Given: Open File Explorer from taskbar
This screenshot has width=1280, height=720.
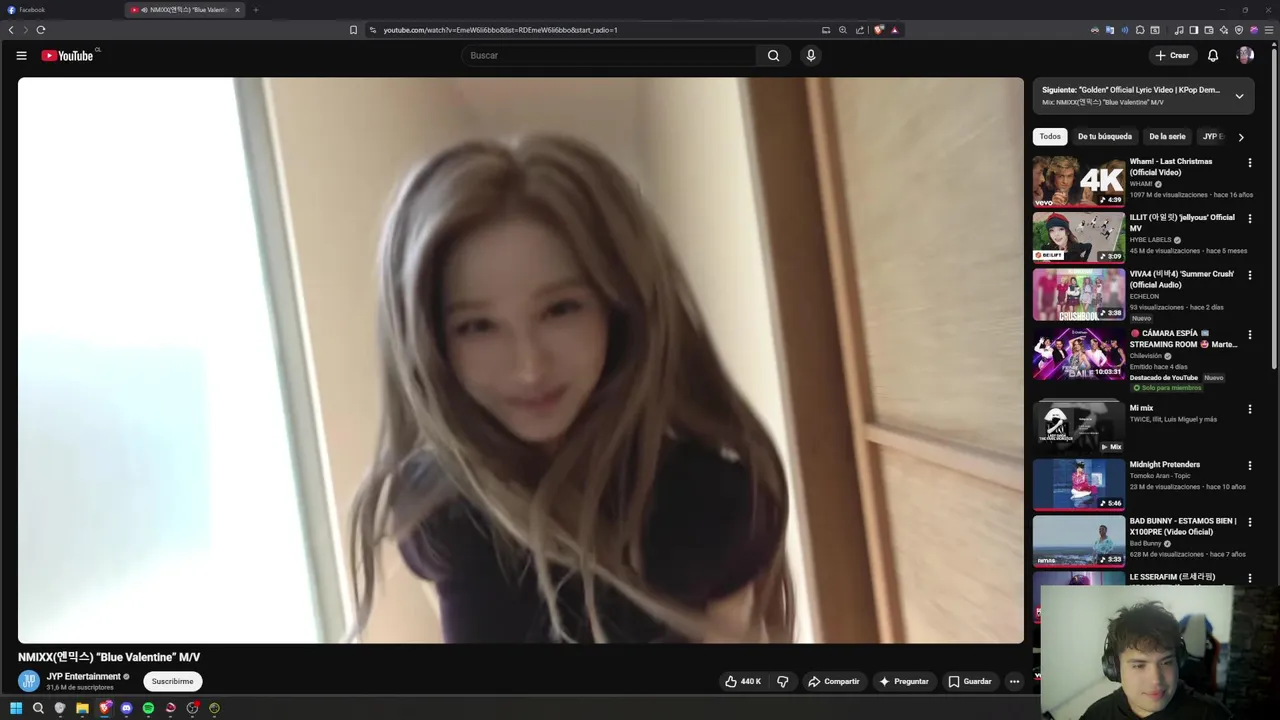Looking at the screenshot, I should pos(82,708).
